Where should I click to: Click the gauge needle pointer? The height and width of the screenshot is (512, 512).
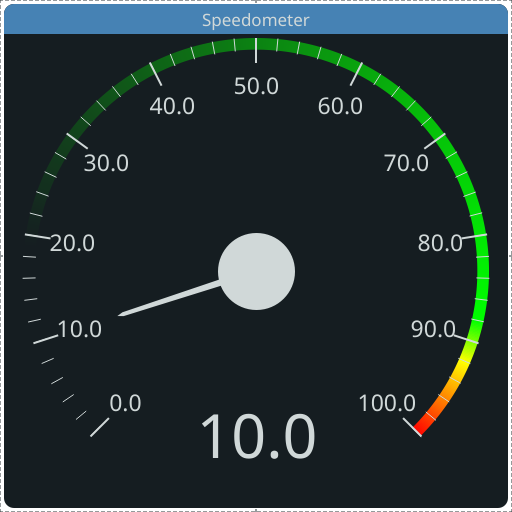[x=170, y=298]
